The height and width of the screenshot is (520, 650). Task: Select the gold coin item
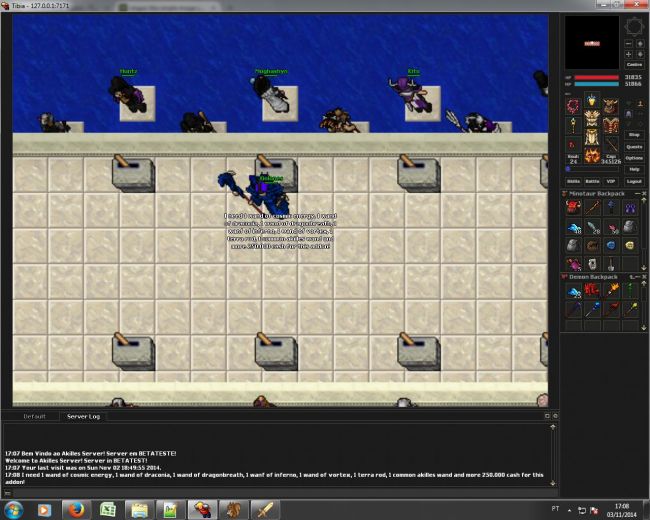(629, 245)
